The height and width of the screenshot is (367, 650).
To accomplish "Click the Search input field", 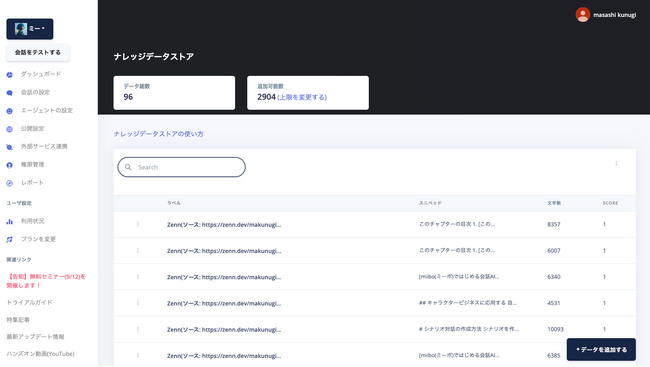I will 182,167.
